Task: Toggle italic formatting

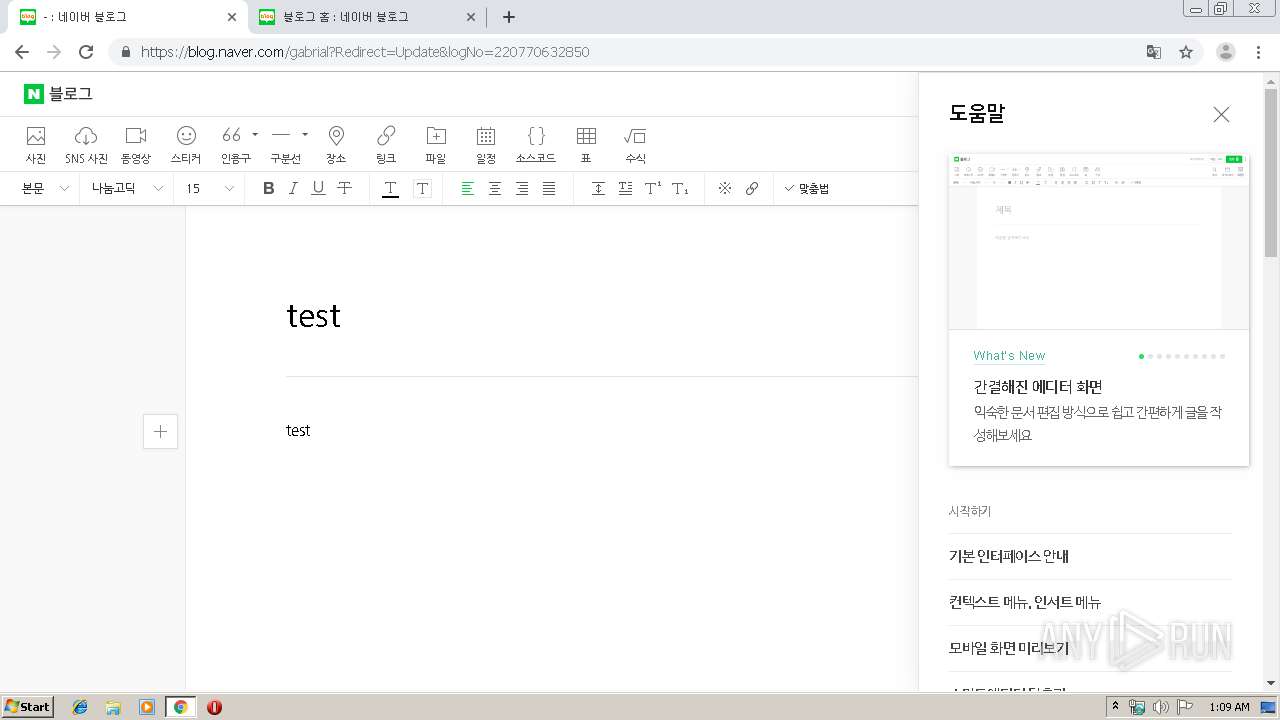Action: [x=293, y=188]
